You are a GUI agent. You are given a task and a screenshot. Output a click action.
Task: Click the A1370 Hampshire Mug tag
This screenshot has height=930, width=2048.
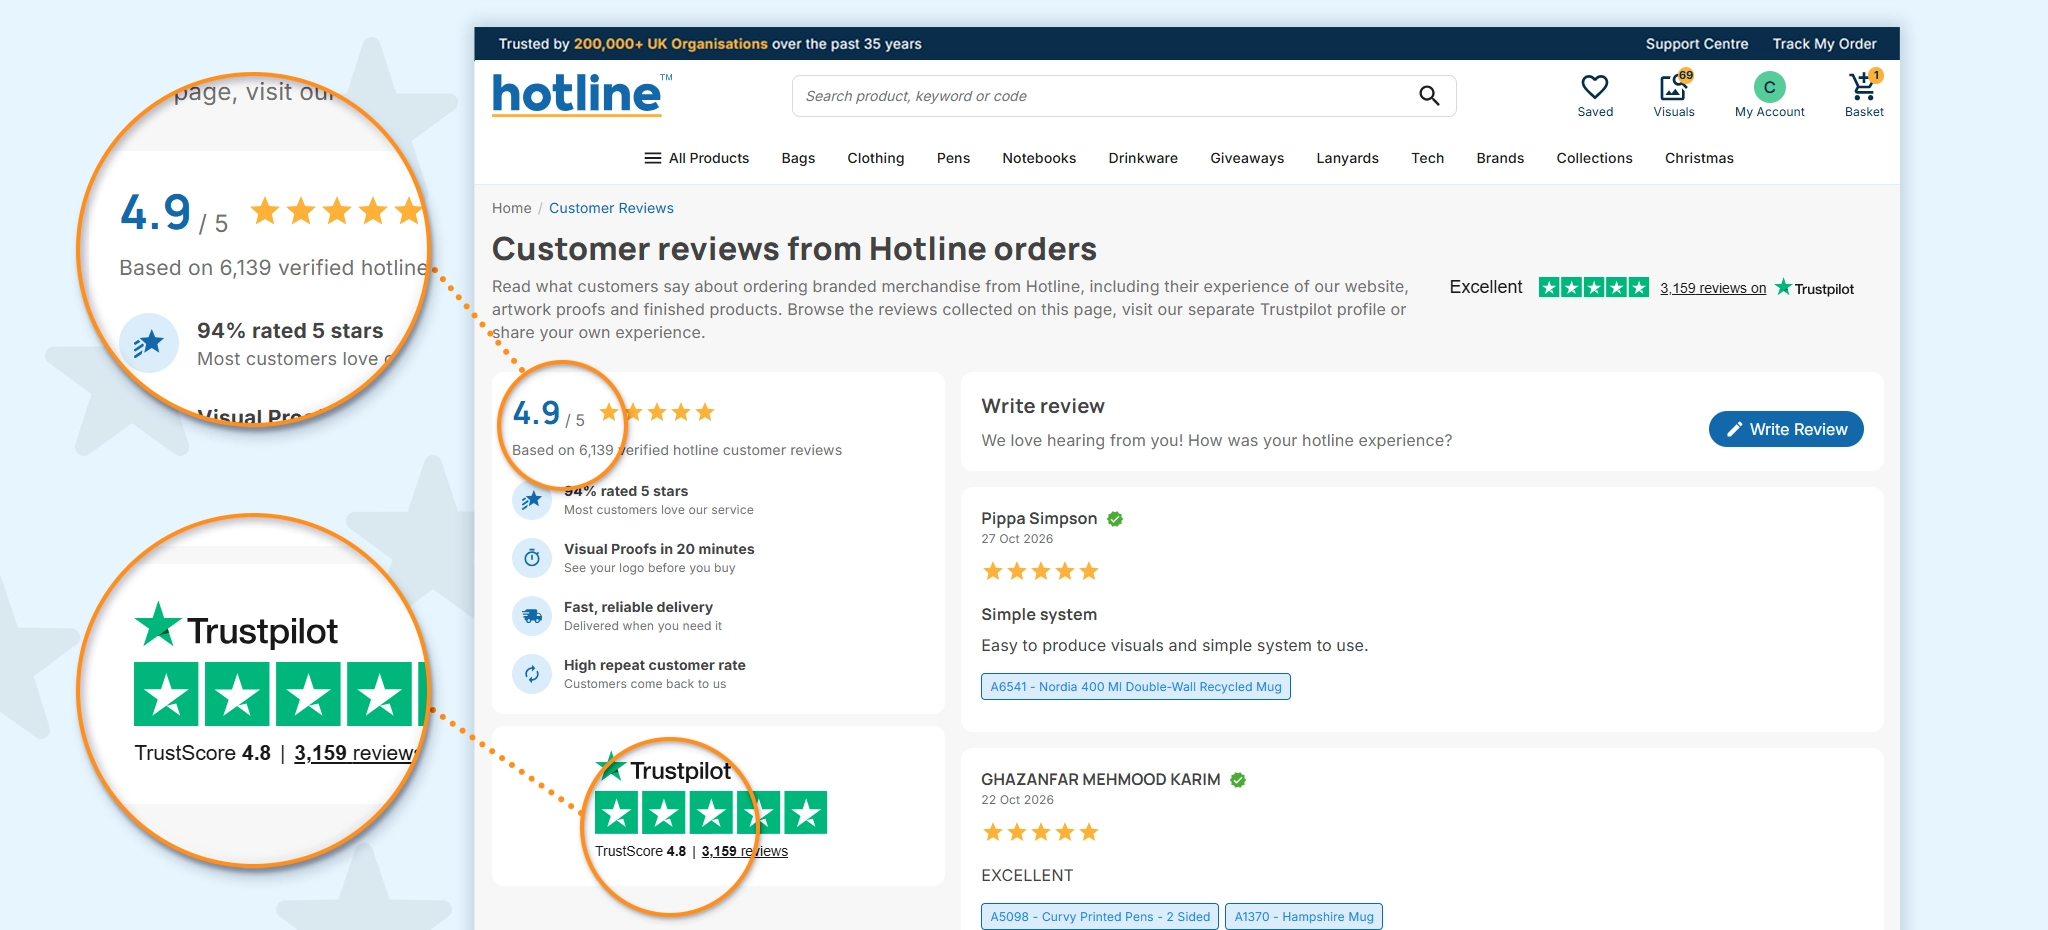tap(1304, 916)
